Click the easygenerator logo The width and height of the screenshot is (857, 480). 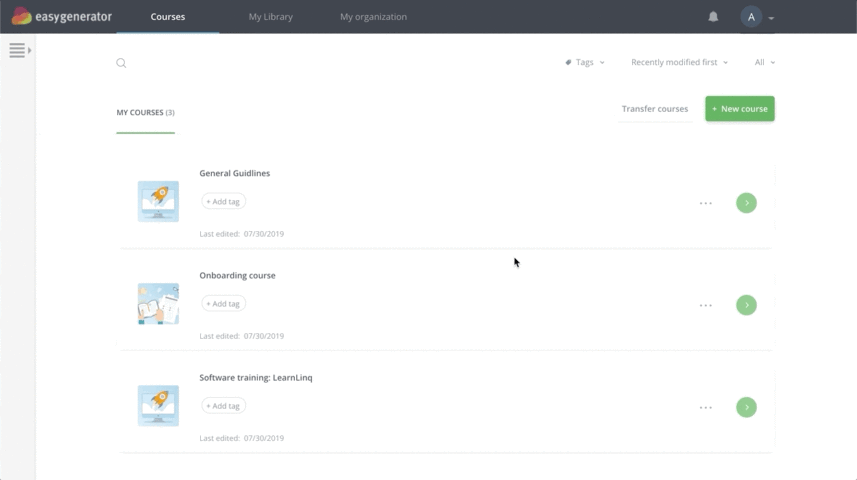pyautogui.click(x=62, y=16)
